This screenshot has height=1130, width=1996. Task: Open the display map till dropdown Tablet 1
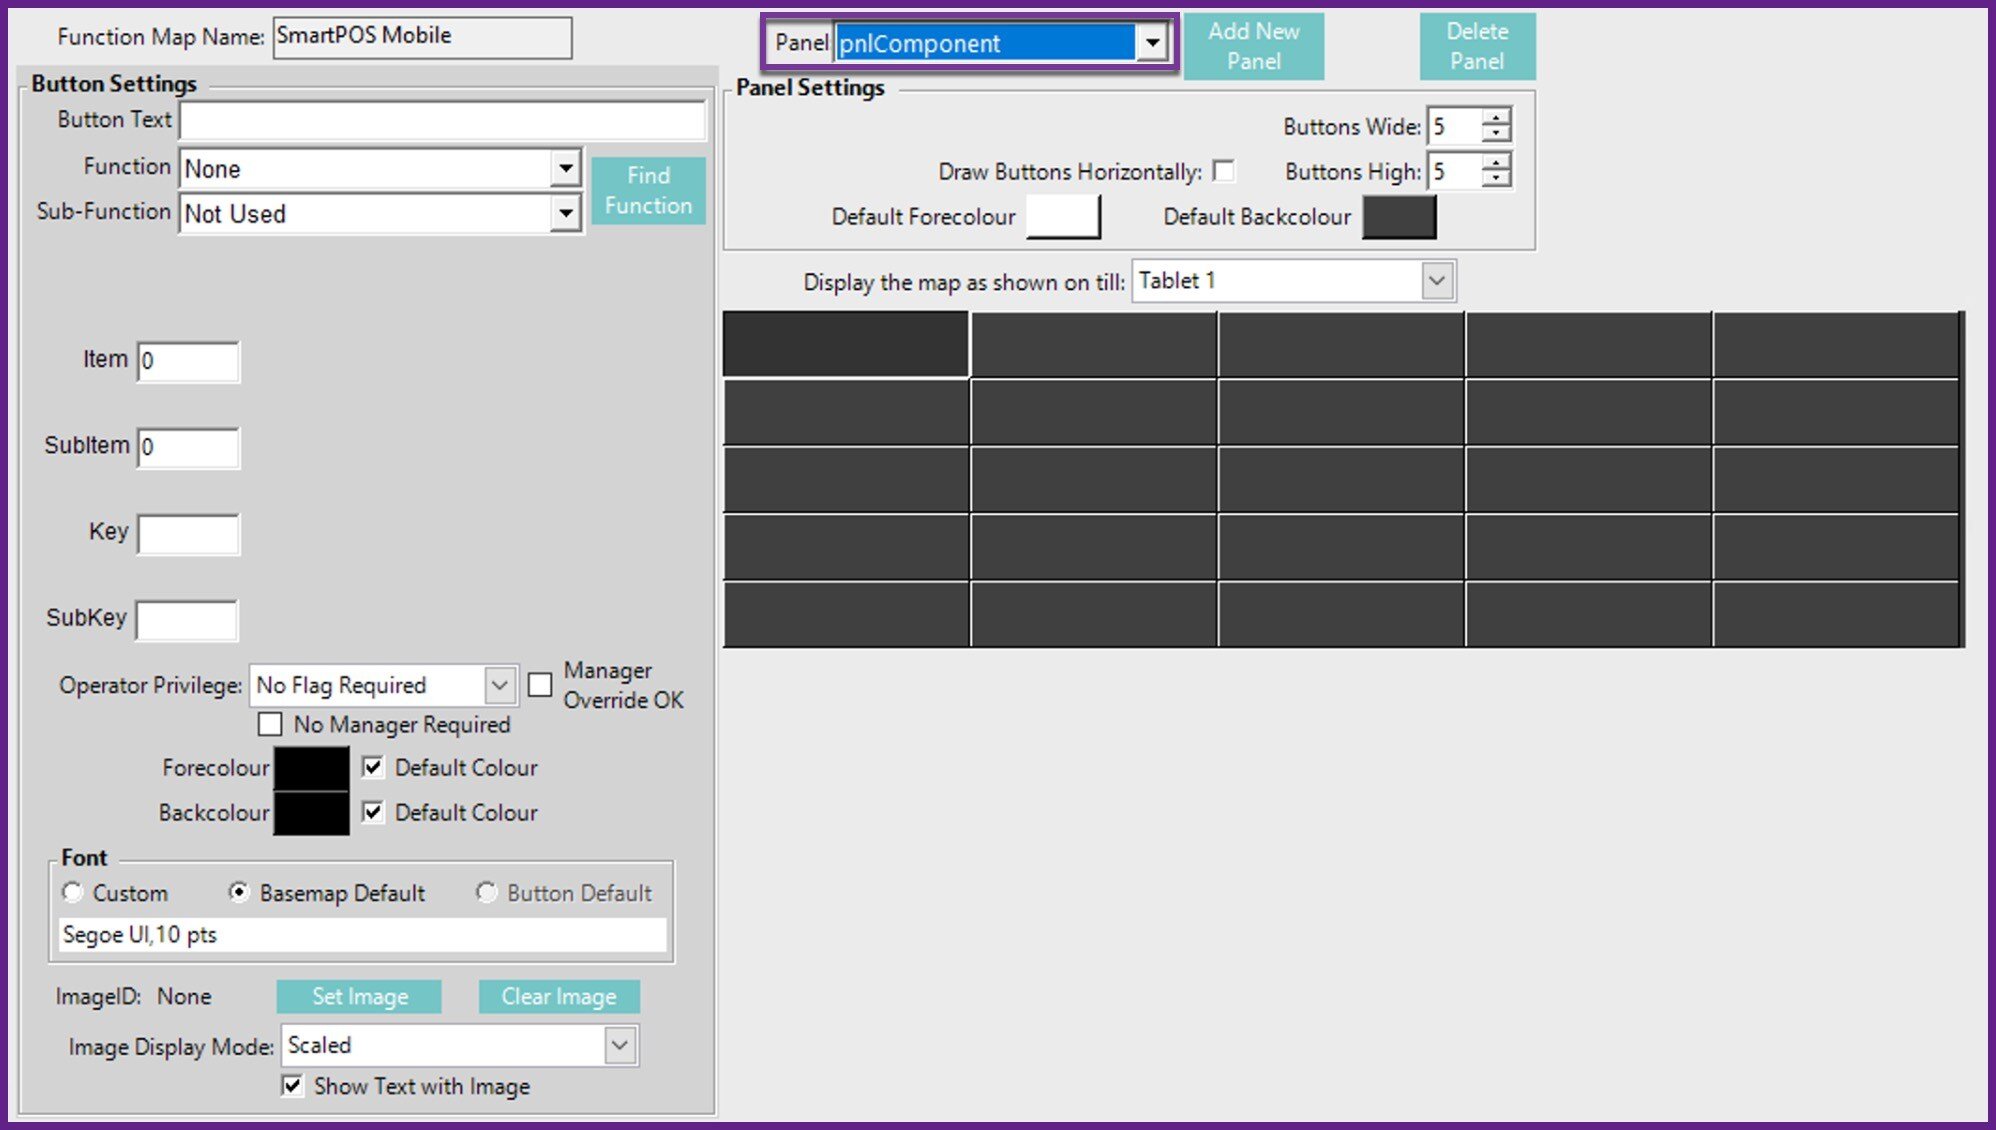[1437, 281]
